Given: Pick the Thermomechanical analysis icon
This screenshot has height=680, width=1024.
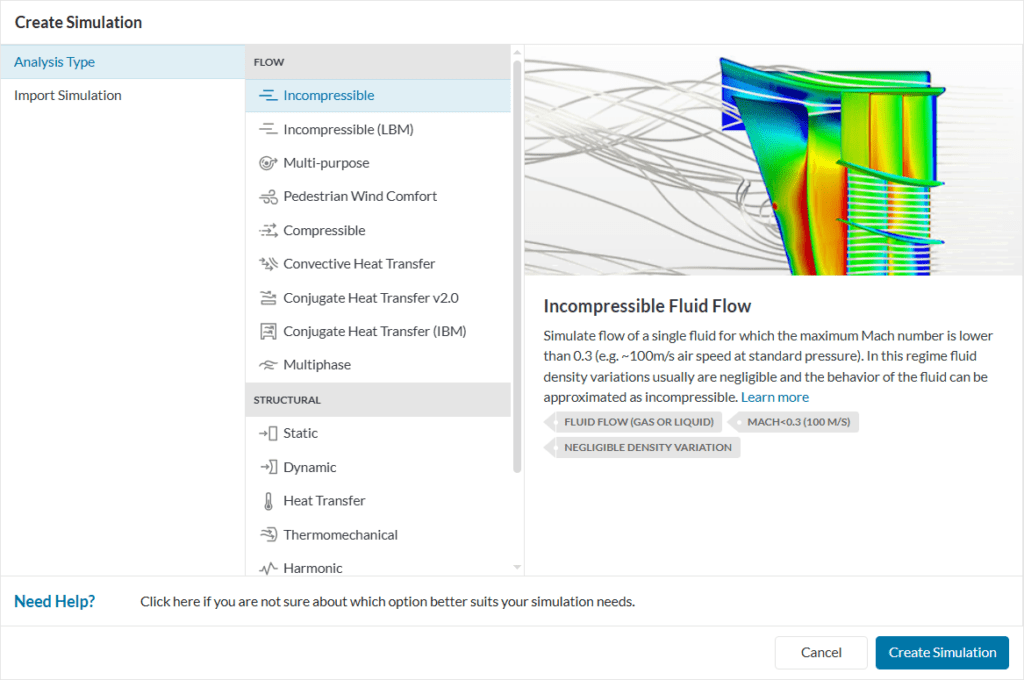Looking at the screenshot, I should pos(268,534).
